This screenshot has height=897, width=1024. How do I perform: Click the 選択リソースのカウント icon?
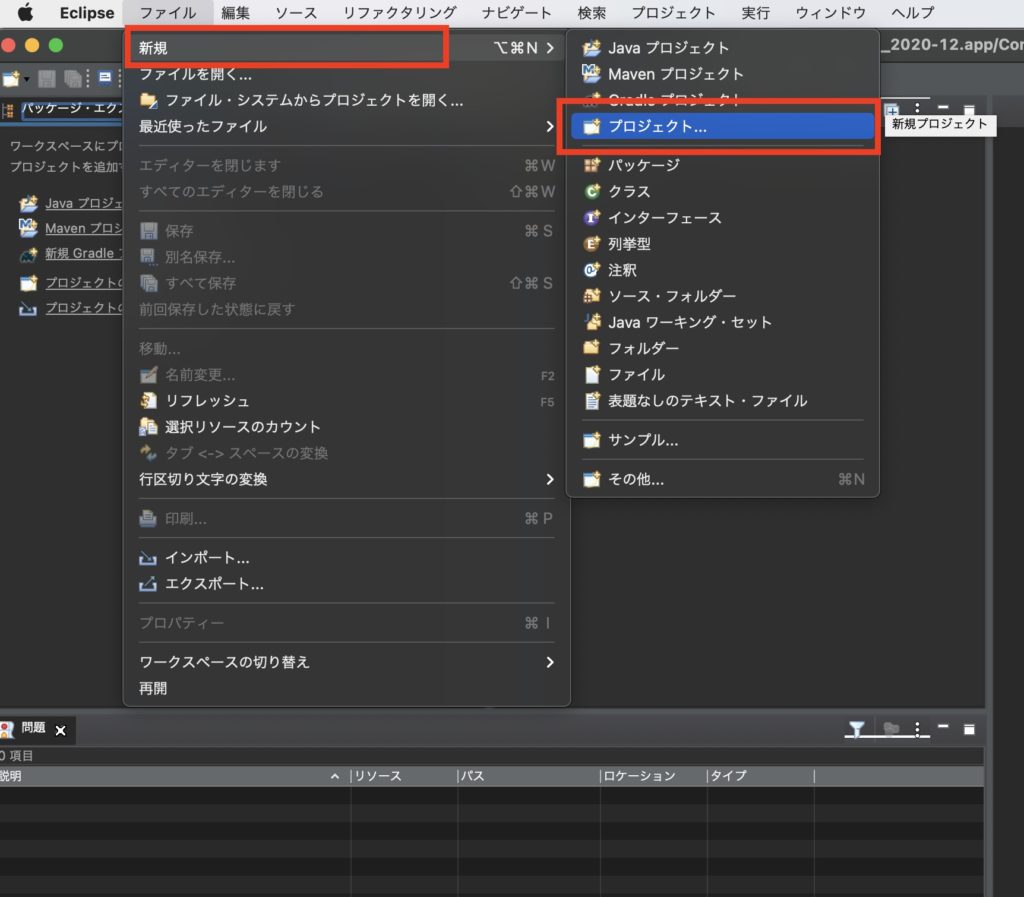click(x=148, y=426)
